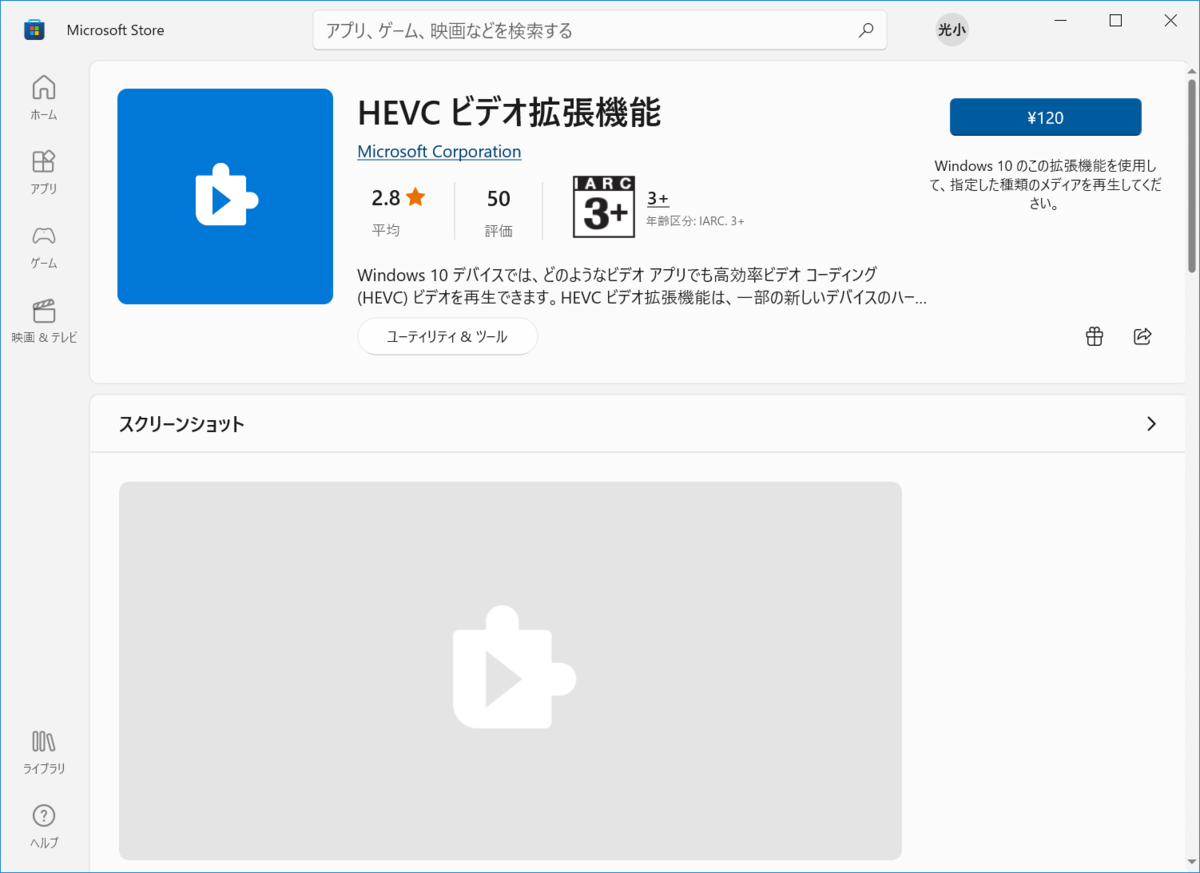The height and width of the screenshot is (873, 1200).
Task: Select 映画 & テレビ sidebar icon
Action: (43, 321)
